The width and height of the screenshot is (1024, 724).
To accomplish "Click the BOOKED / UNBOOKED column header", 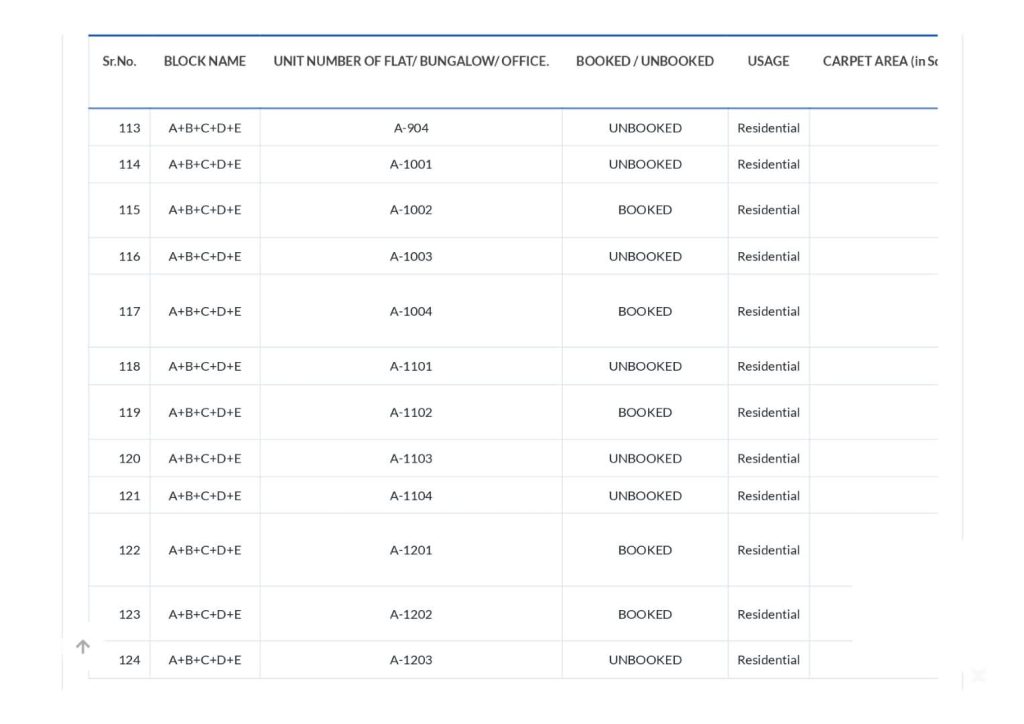I will [x=645, y=61].
